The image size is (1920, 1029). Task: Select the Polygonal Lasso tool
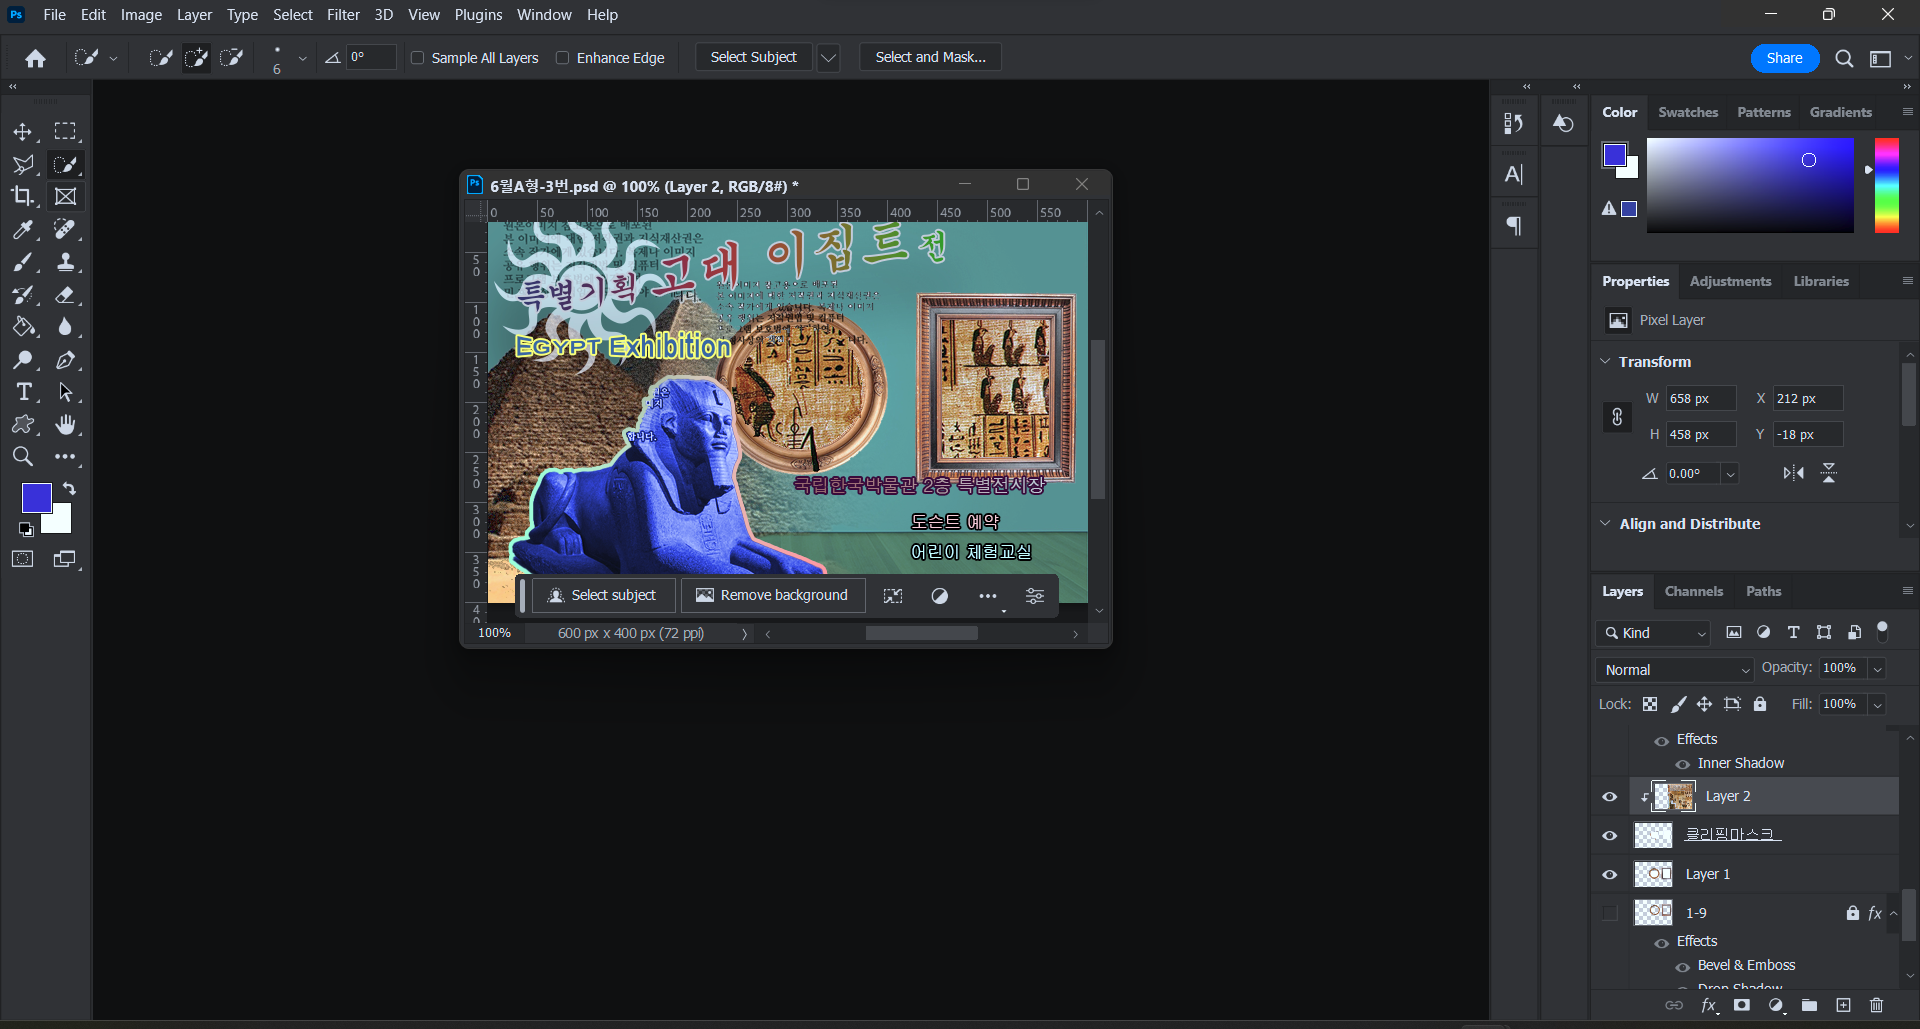(22, 165)
